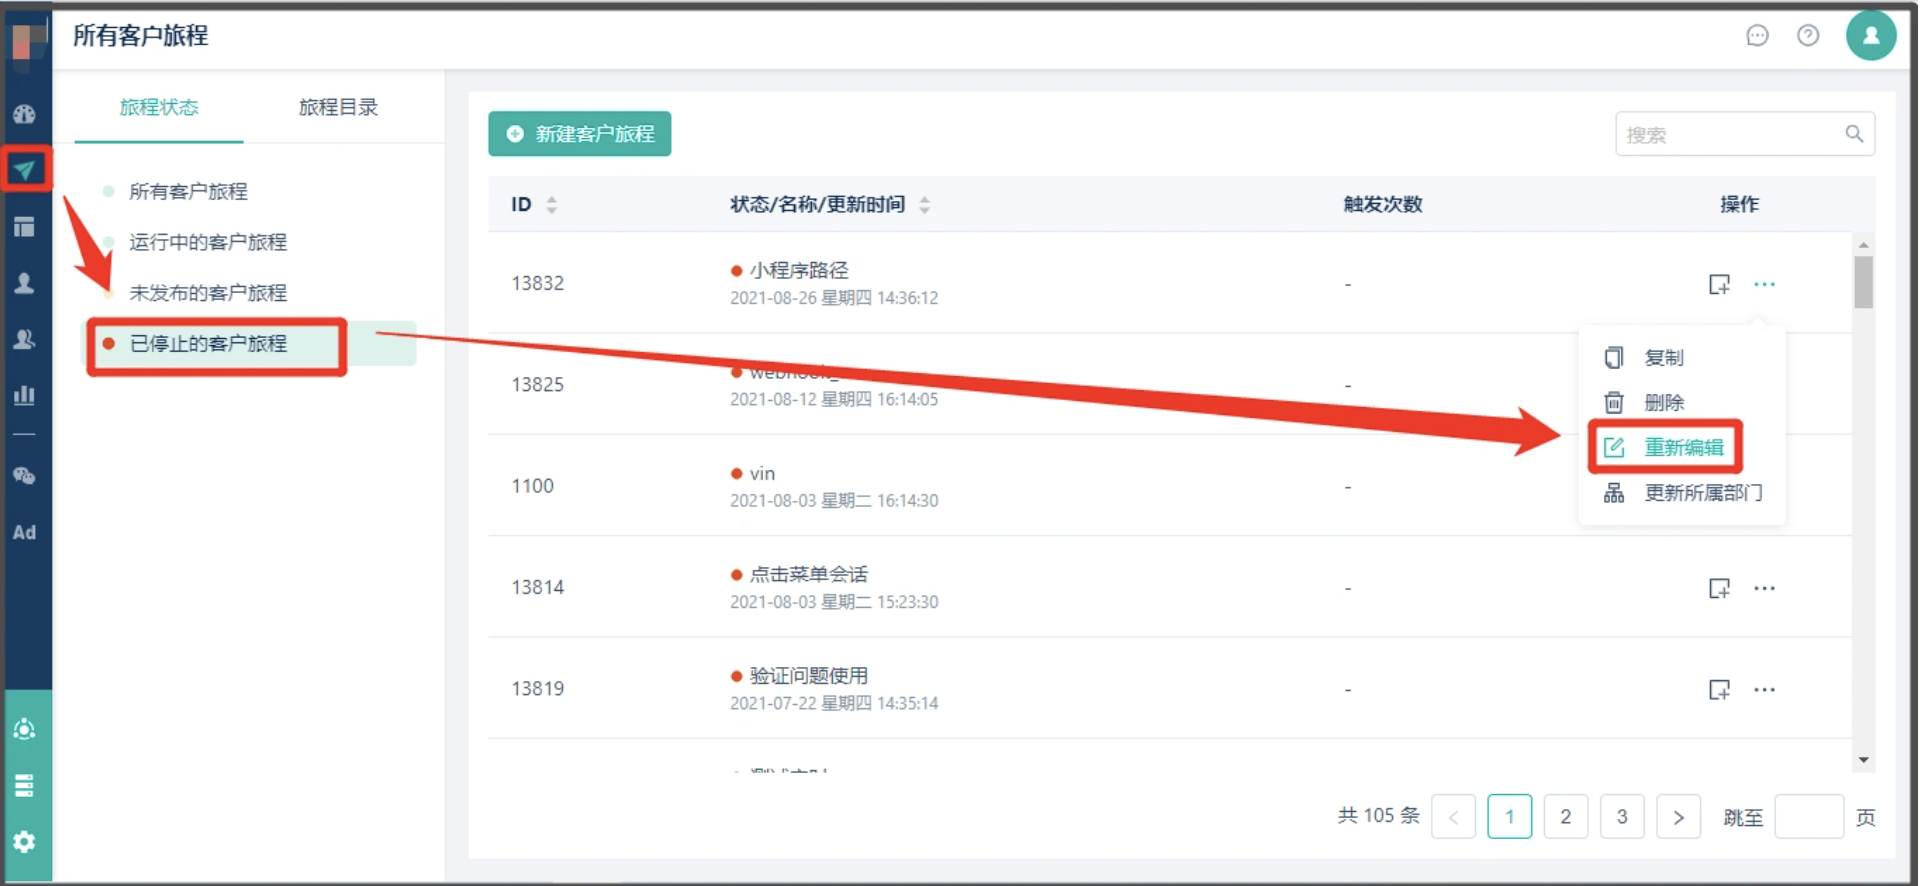
Task: Select 重新编辑 from the context menu
Action: [x=1682, y=447]
